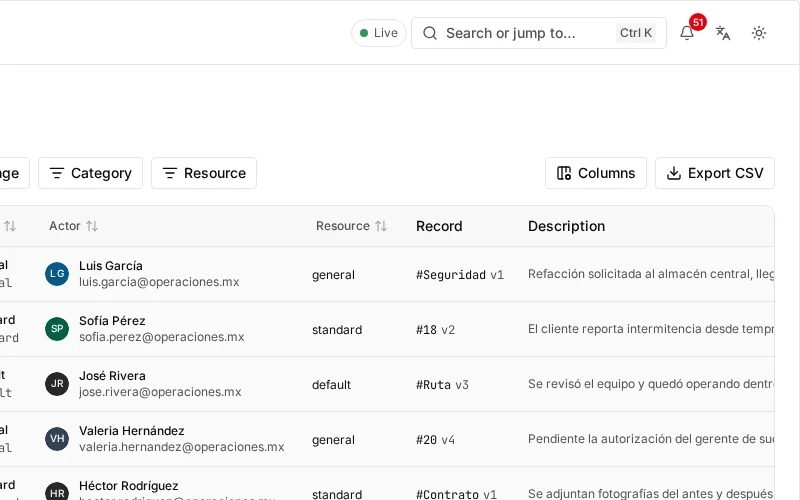Image resolution: width=800 pixels, height=500 pixels.
Task: Select Valeria Hernández actor name
Action: click(132, 431)
